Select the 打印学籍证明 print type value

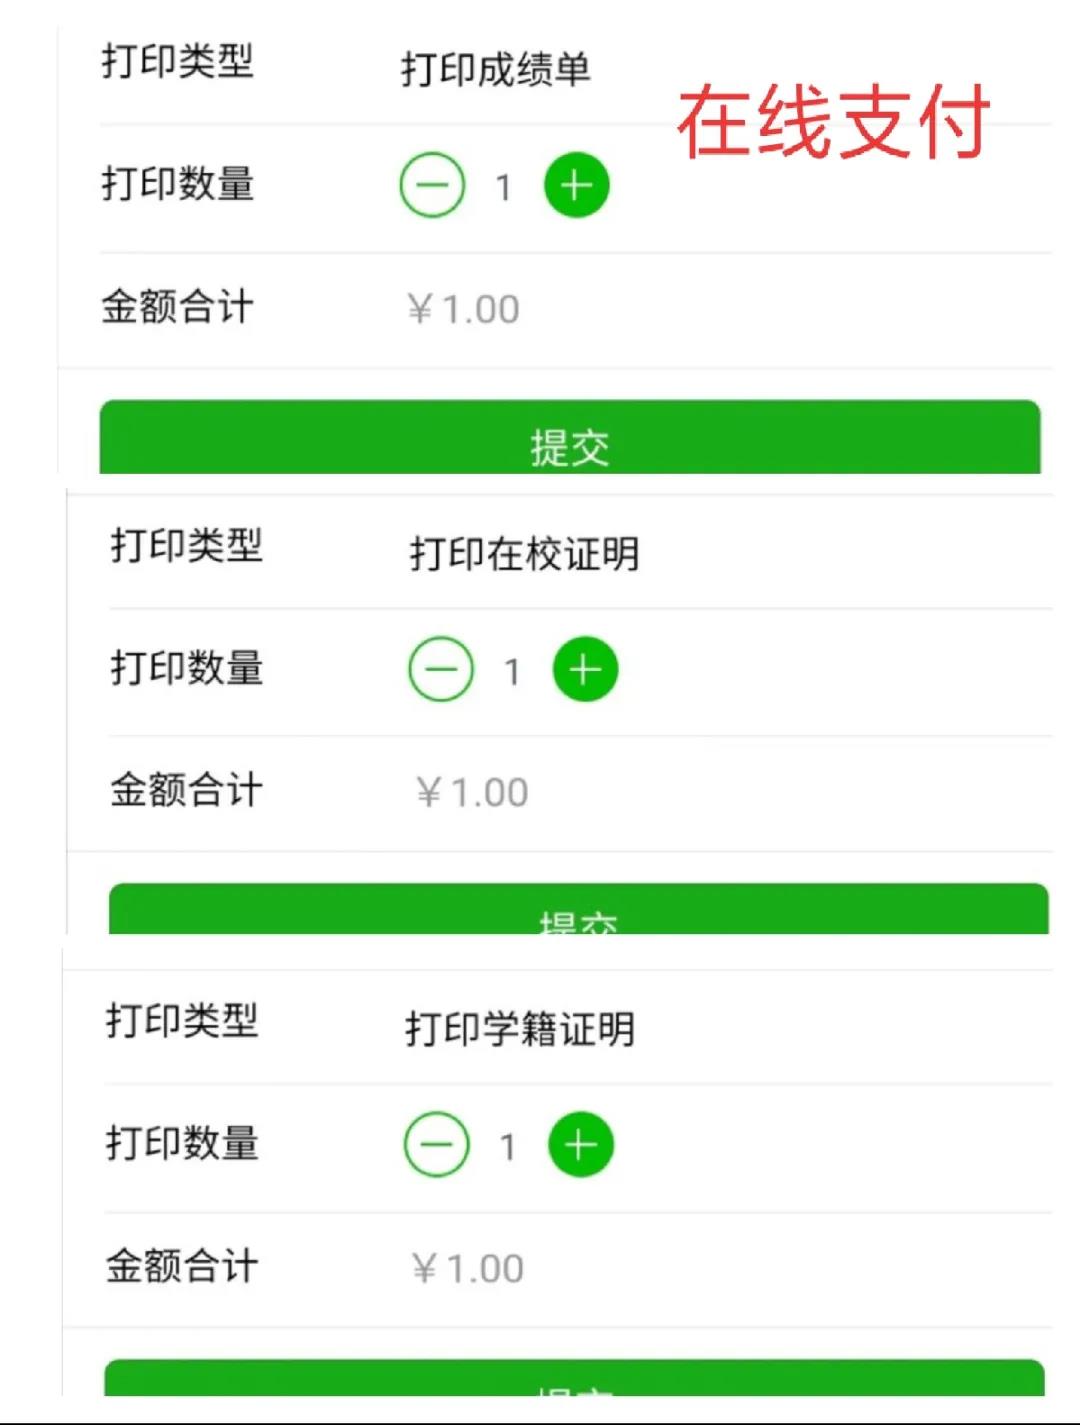[x=520, y=1028]
